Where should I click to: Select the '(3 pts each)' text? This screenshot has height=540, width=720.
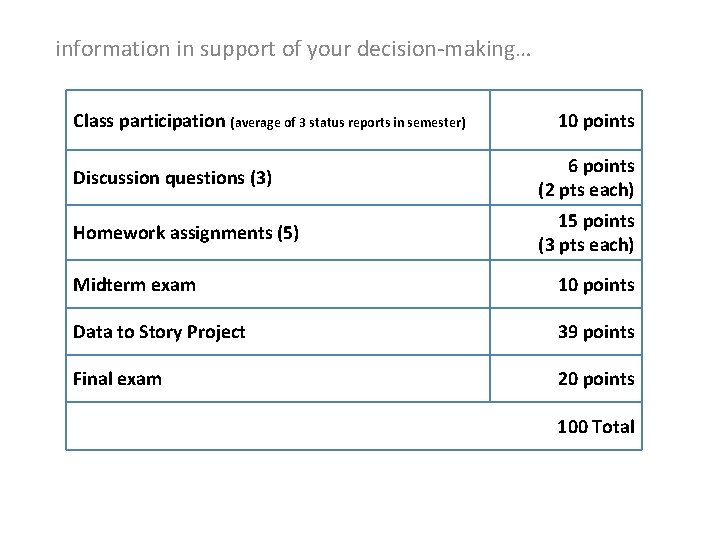click(x=586, y=245)
